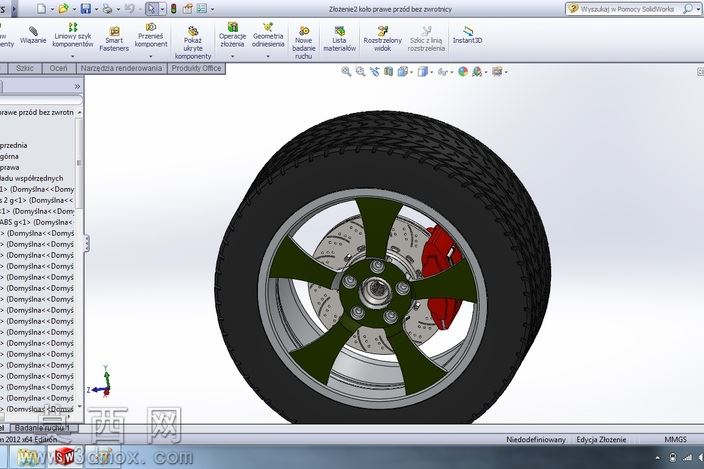
Task: Select the 'ładu współrzędnych' tree item
Action: [x=31, y=178]
